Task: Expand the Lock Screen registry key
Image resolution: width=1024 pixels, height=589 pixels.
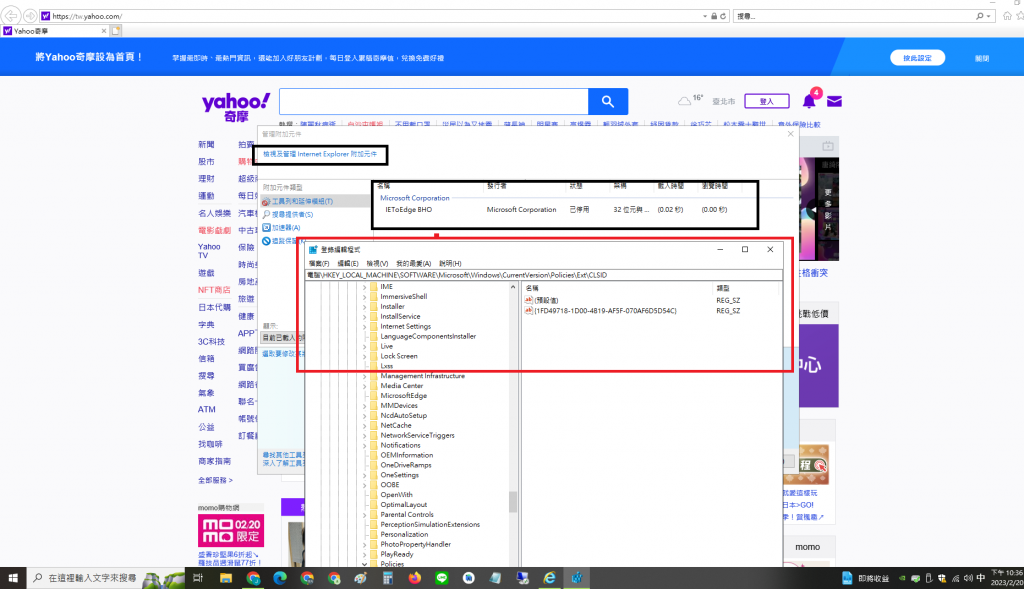Action: [364, 356]
